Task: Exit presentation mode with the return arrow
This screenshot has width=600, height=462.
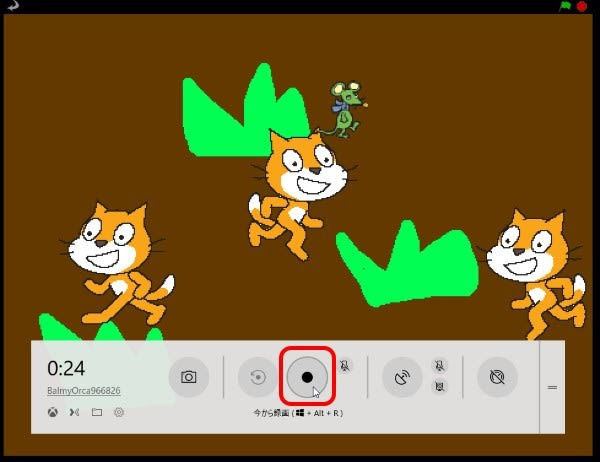Action: point(12,5)
